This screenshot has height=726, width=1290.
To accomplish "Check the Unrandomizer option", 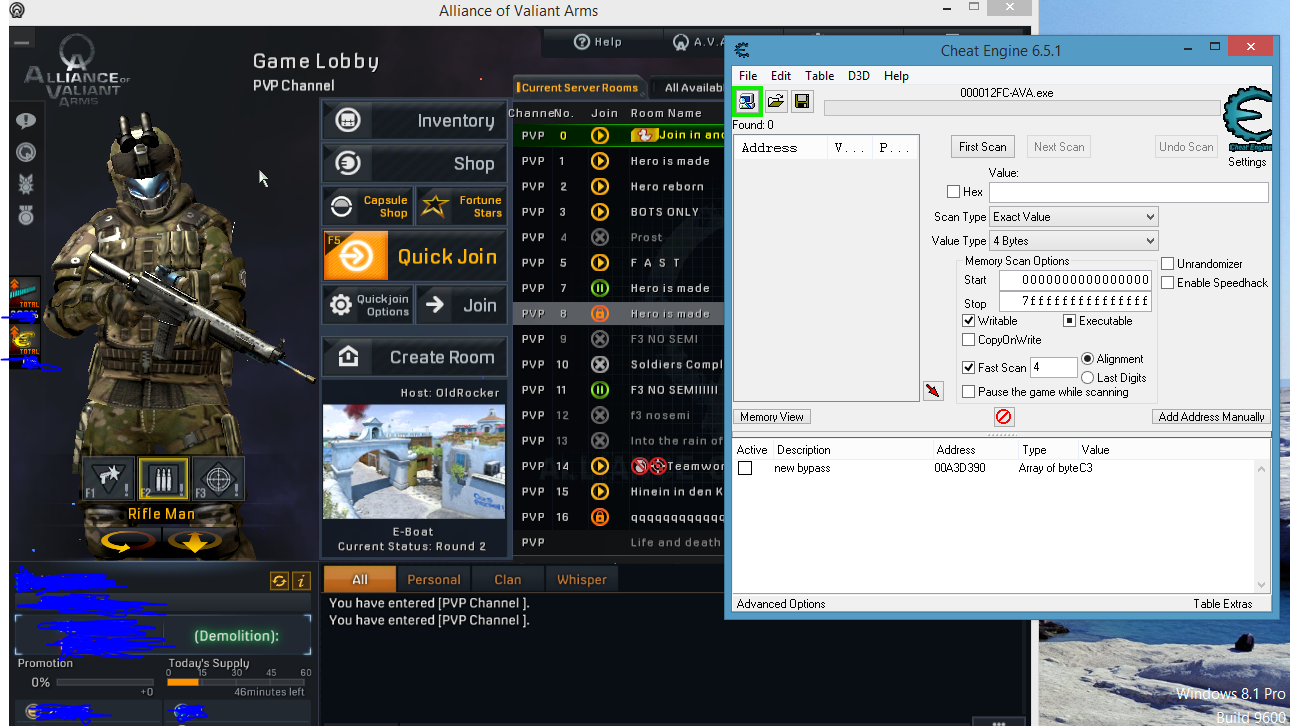I will coord(1167,264).
